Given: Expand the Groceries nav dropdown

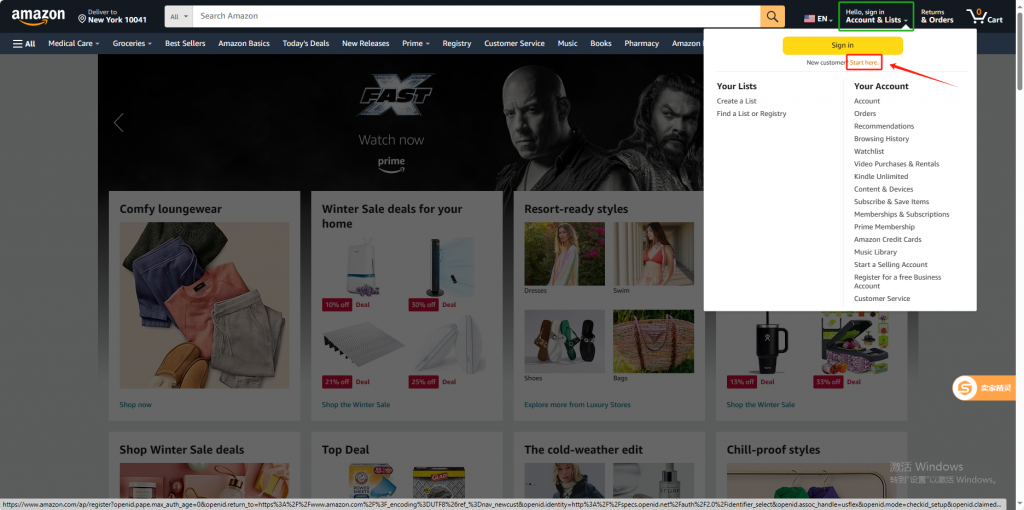Looking at the screenshot, I should pos(132,44).
